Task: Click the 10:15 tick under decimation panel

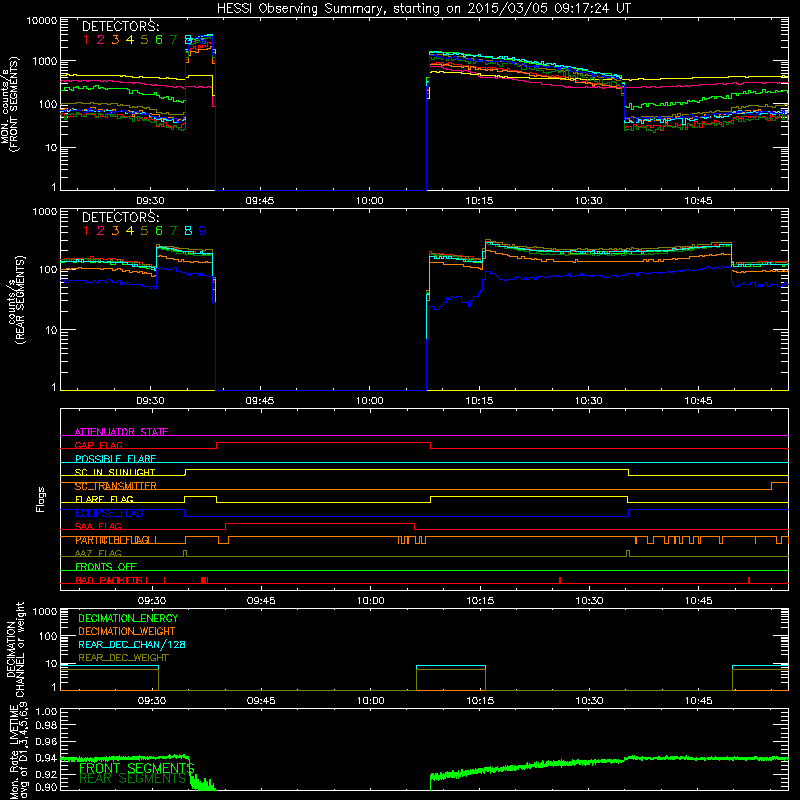Action: tap(480, 701)
